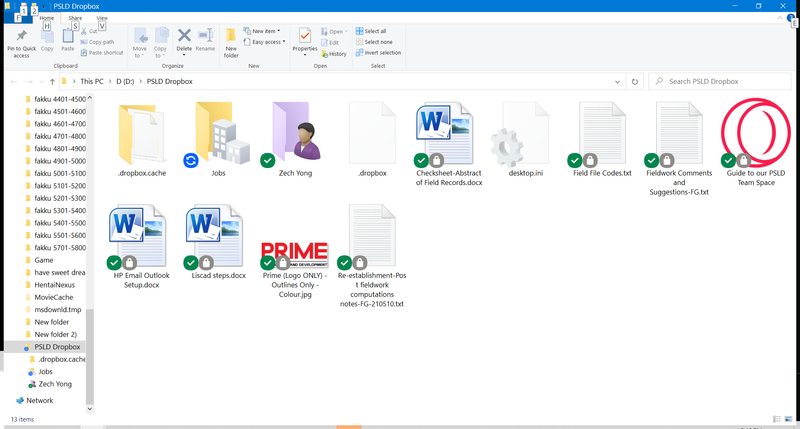Select Network in the navigation pane

[39, 400]
